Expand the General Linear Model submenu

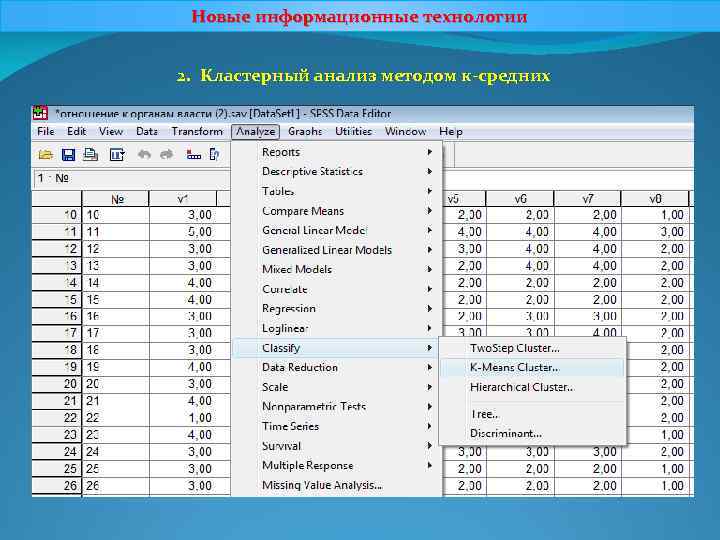pos(337,231)
